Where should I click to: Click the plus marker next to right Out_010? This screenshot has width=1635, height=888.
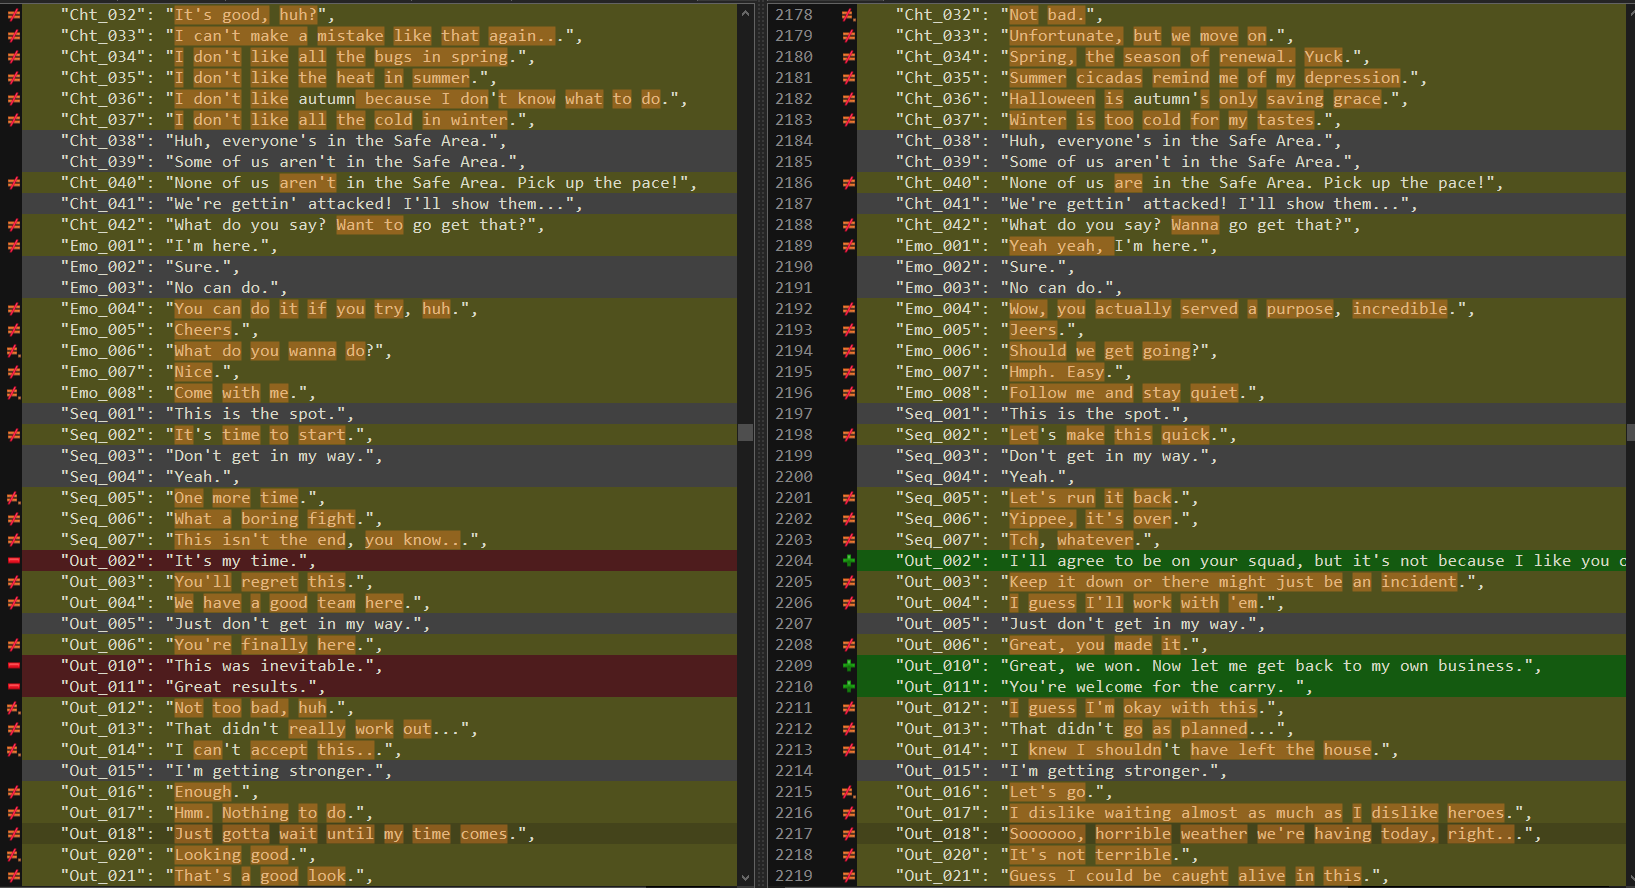(848, 666)
